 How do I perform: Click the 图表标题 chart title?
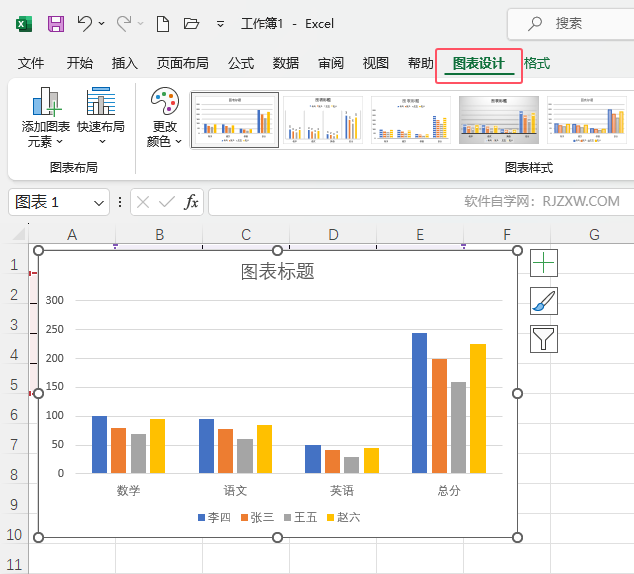coord(277,271)
